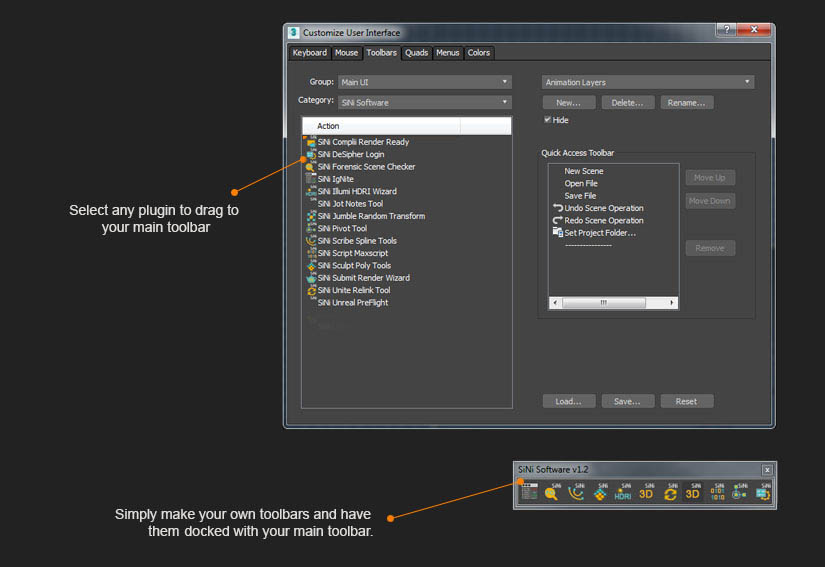Select Open File in Quick Access Toolbar
825x567 pixels.
581,184
